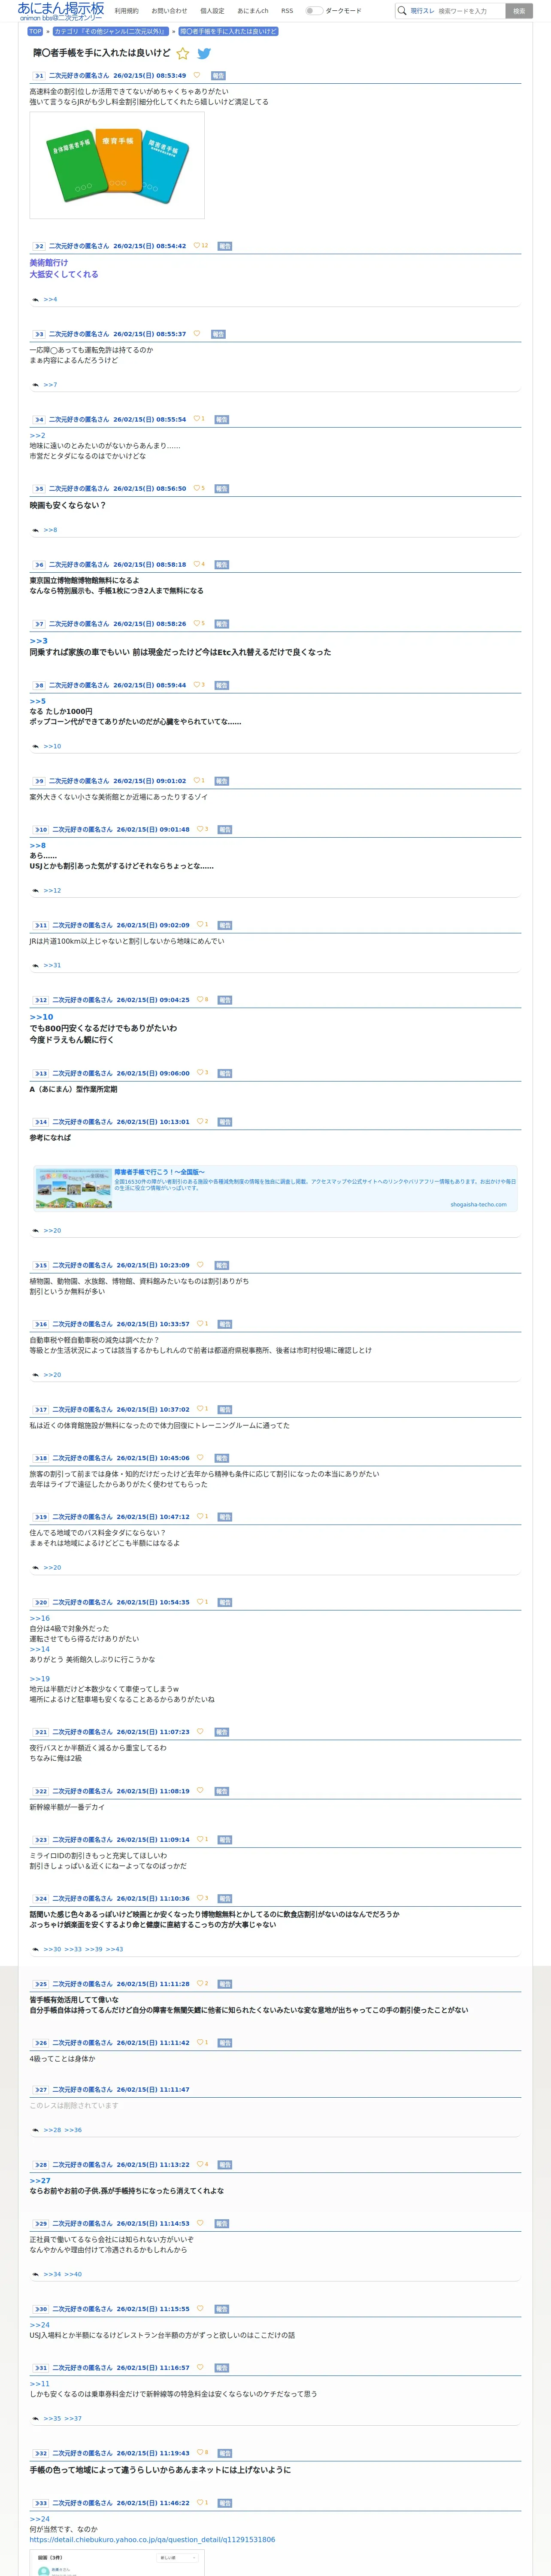Click the heart icon on post 15
The height and width of the screenshot is (2576, 551).
200,1265
